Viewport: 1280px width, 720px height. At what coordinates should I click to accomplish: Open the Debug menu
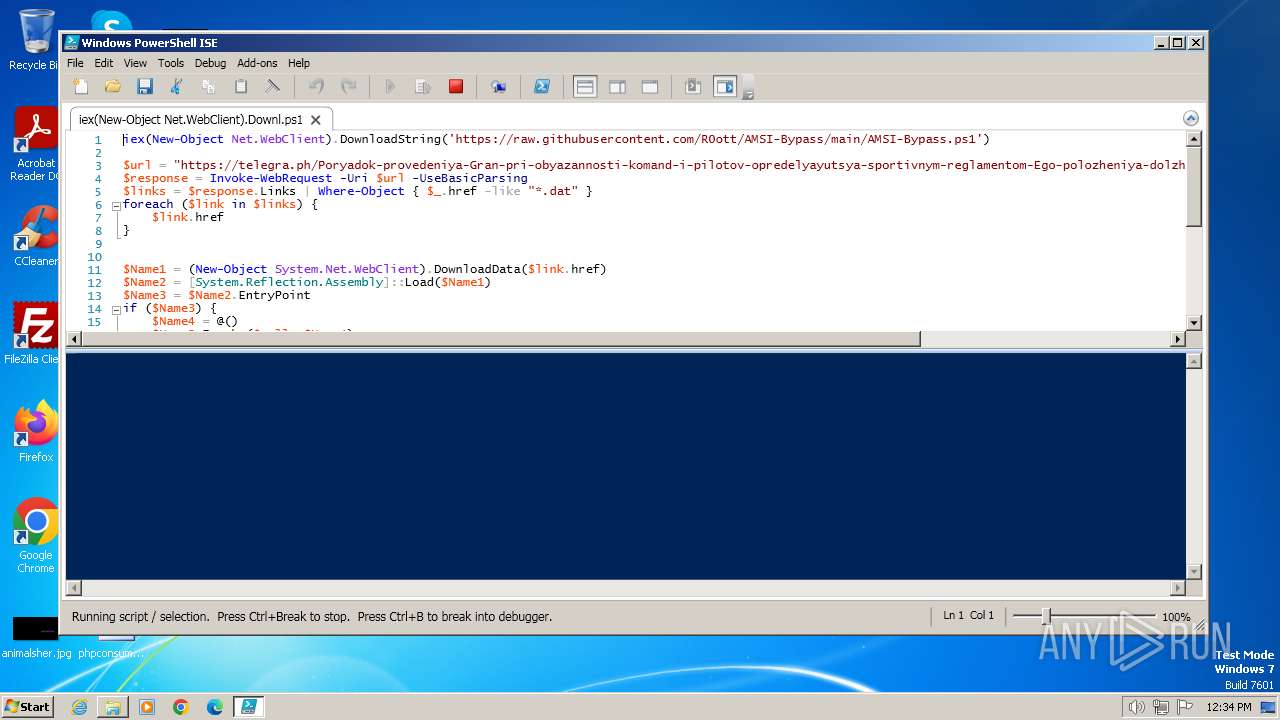(210, 63)
